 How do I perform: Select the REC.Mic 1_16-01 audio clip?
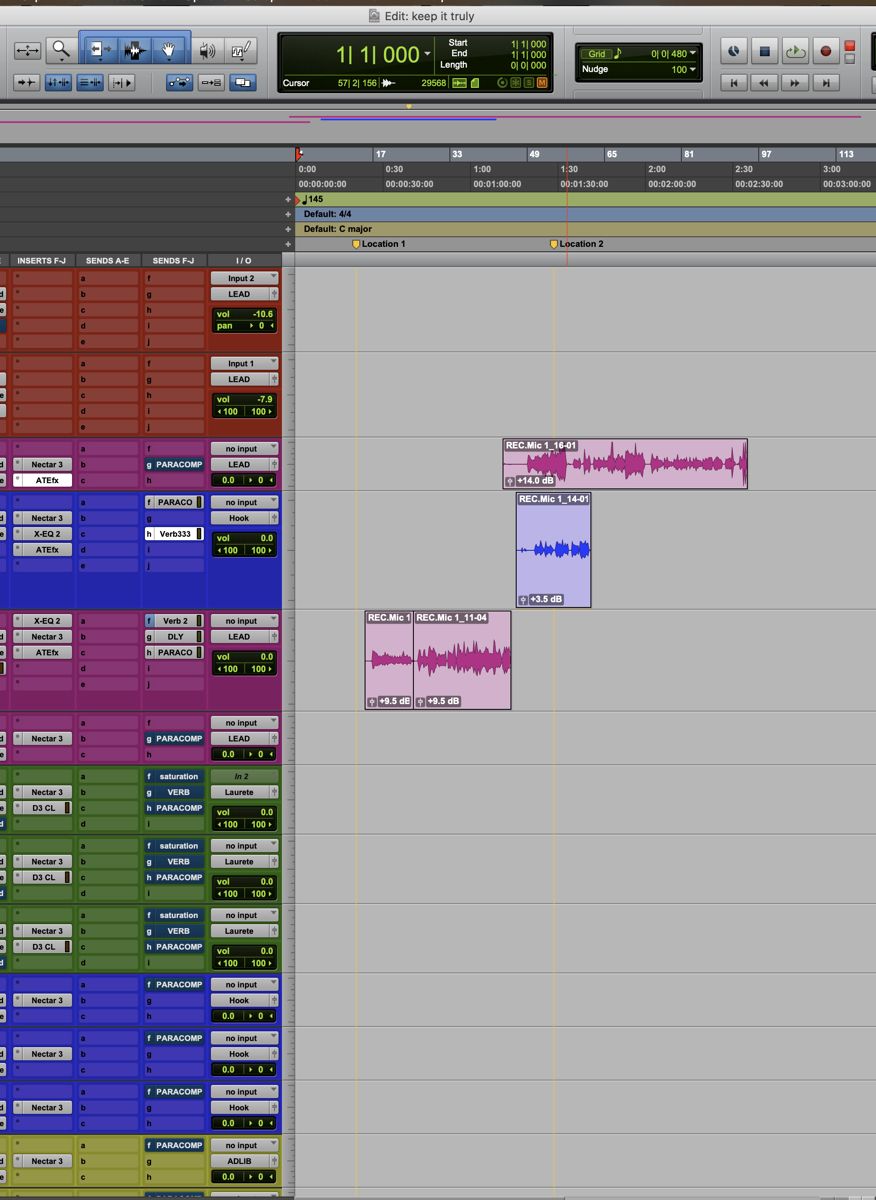tap(625, 464)
